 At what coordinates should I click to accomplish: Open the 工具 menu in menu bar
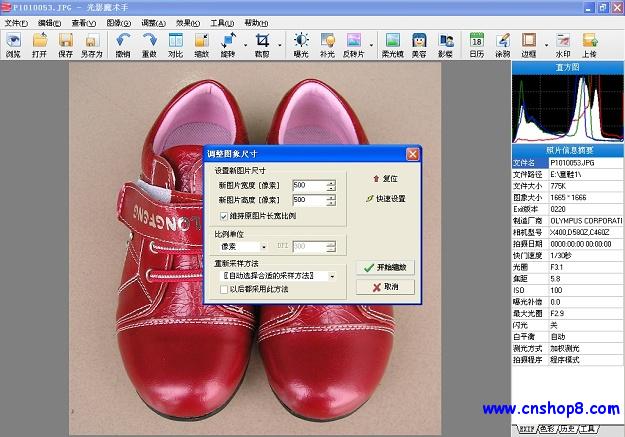(222, 23)
